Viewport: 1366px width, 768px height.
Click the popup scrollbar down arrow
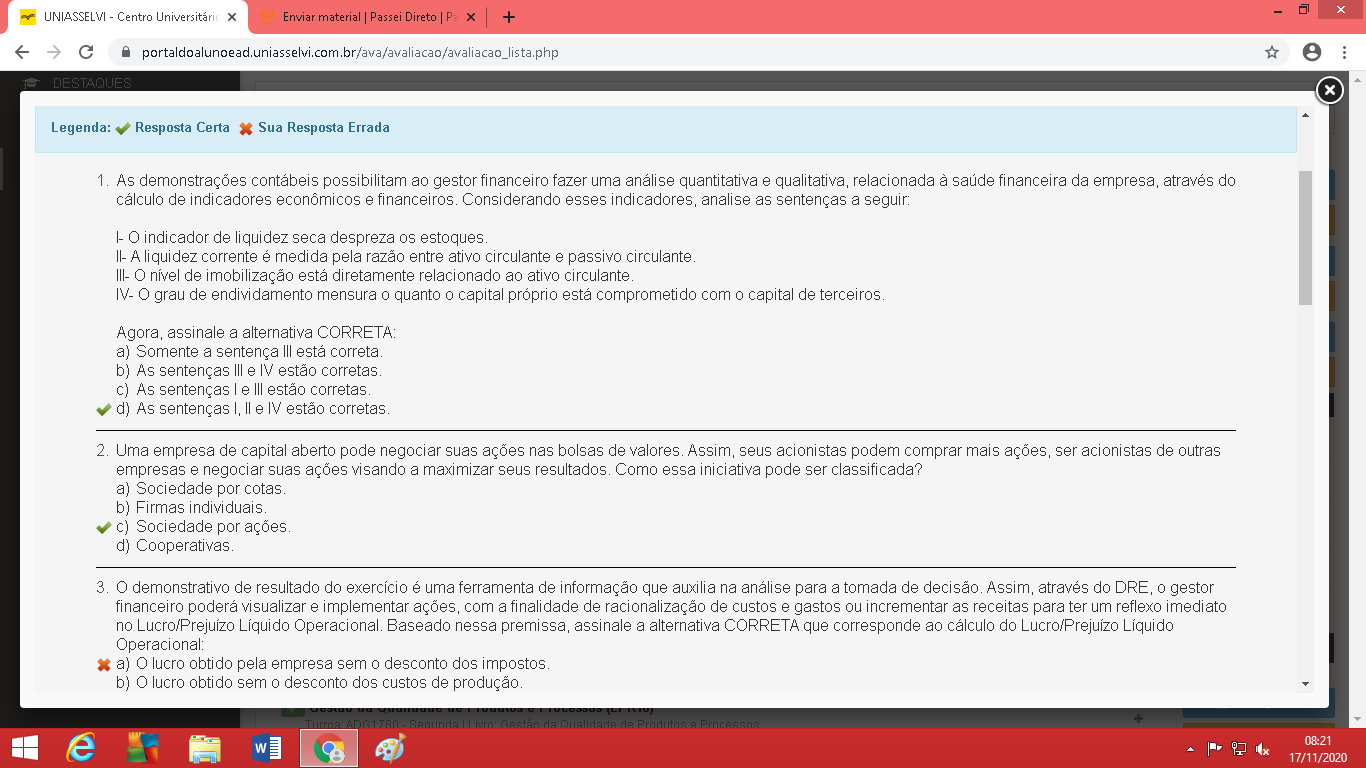(x=1305, y=683)
